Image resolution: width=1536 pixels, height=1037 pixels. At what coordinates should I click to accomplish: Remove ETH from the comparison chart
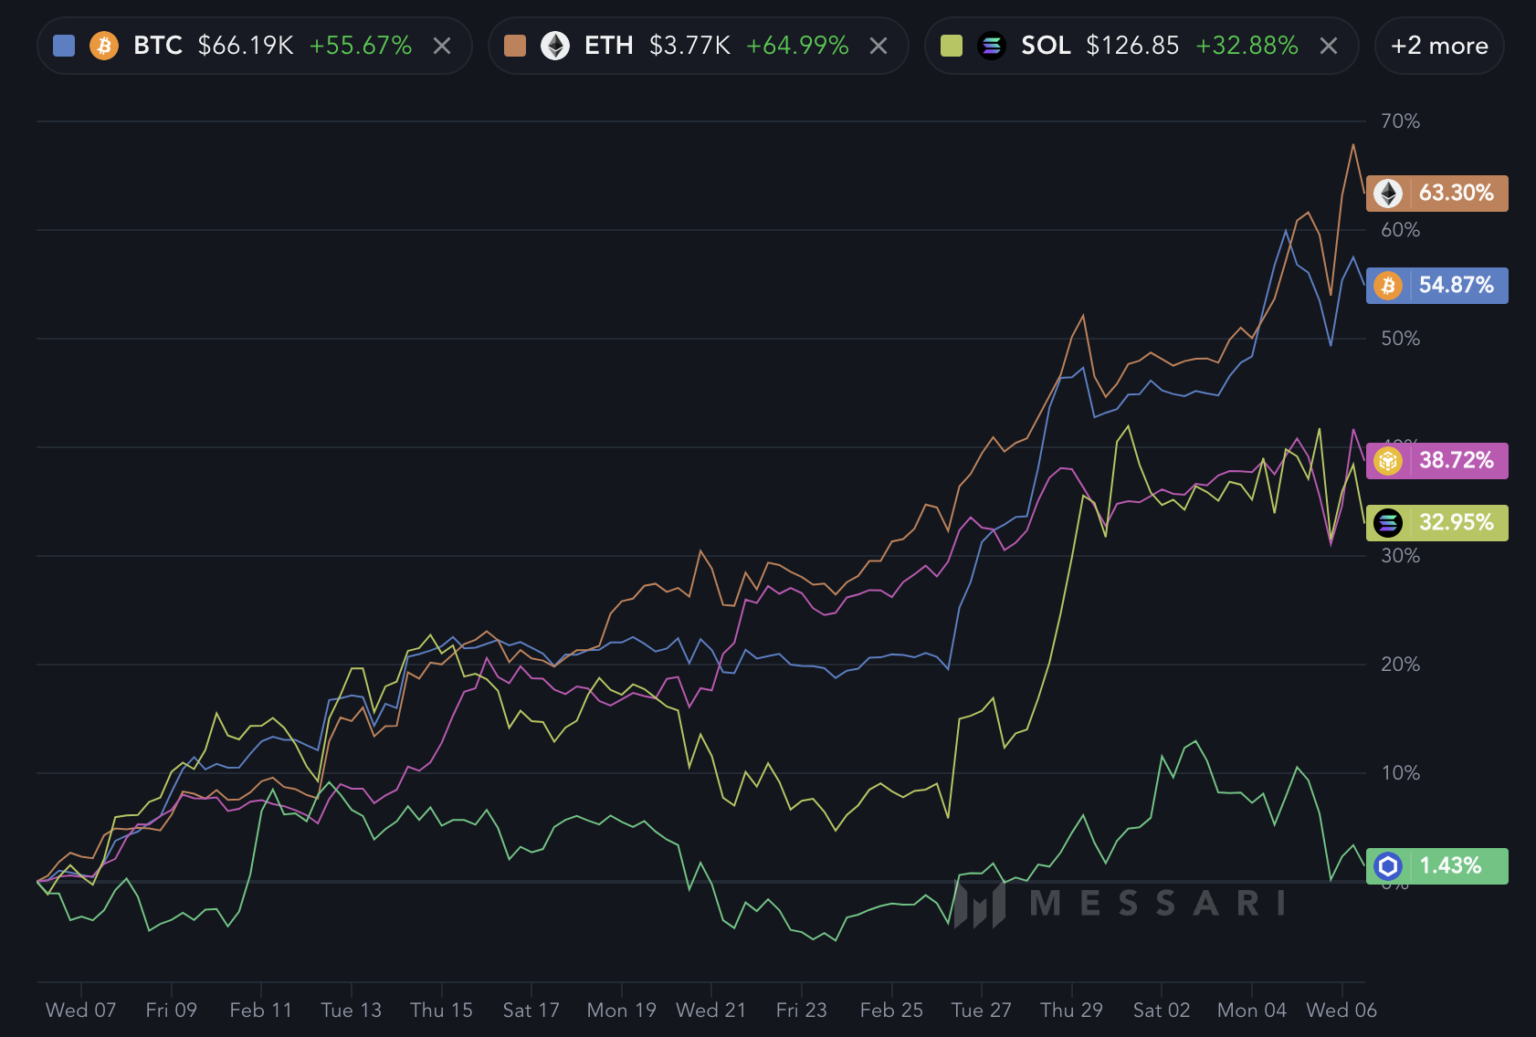pos(878,46)
